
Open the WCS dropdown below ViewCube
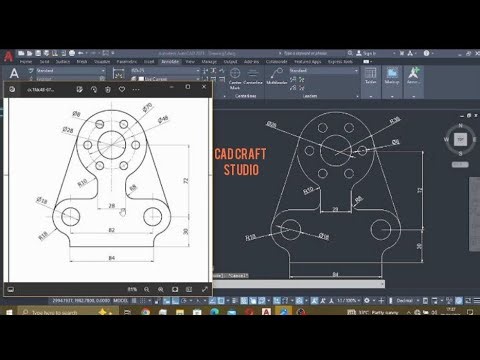point(460,165)
